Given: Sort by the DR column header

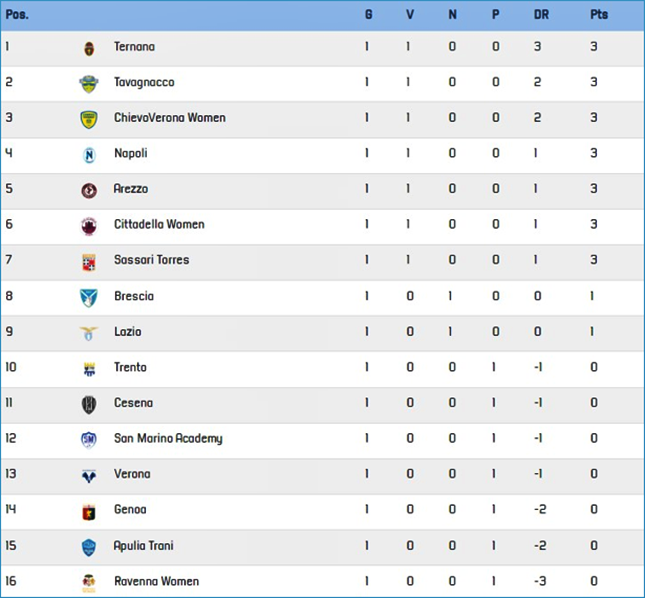Looking at the screenshot, I should (541, 15).
